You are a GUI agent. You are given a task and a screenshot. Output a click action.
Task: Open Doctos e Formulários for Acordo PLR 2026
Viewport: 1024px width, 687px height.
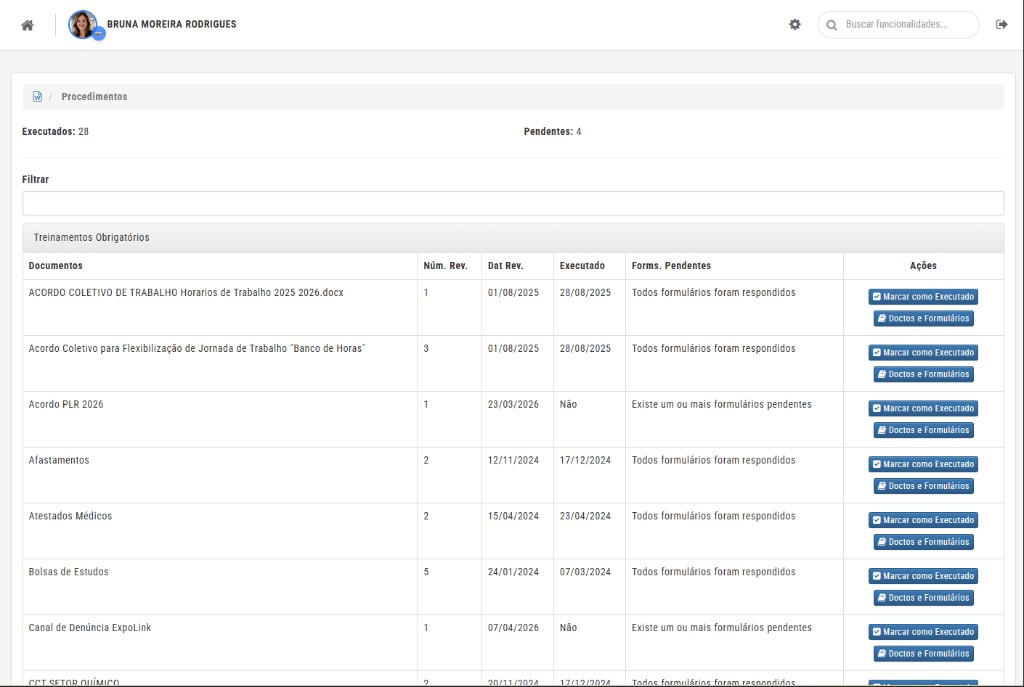[923, 430]
